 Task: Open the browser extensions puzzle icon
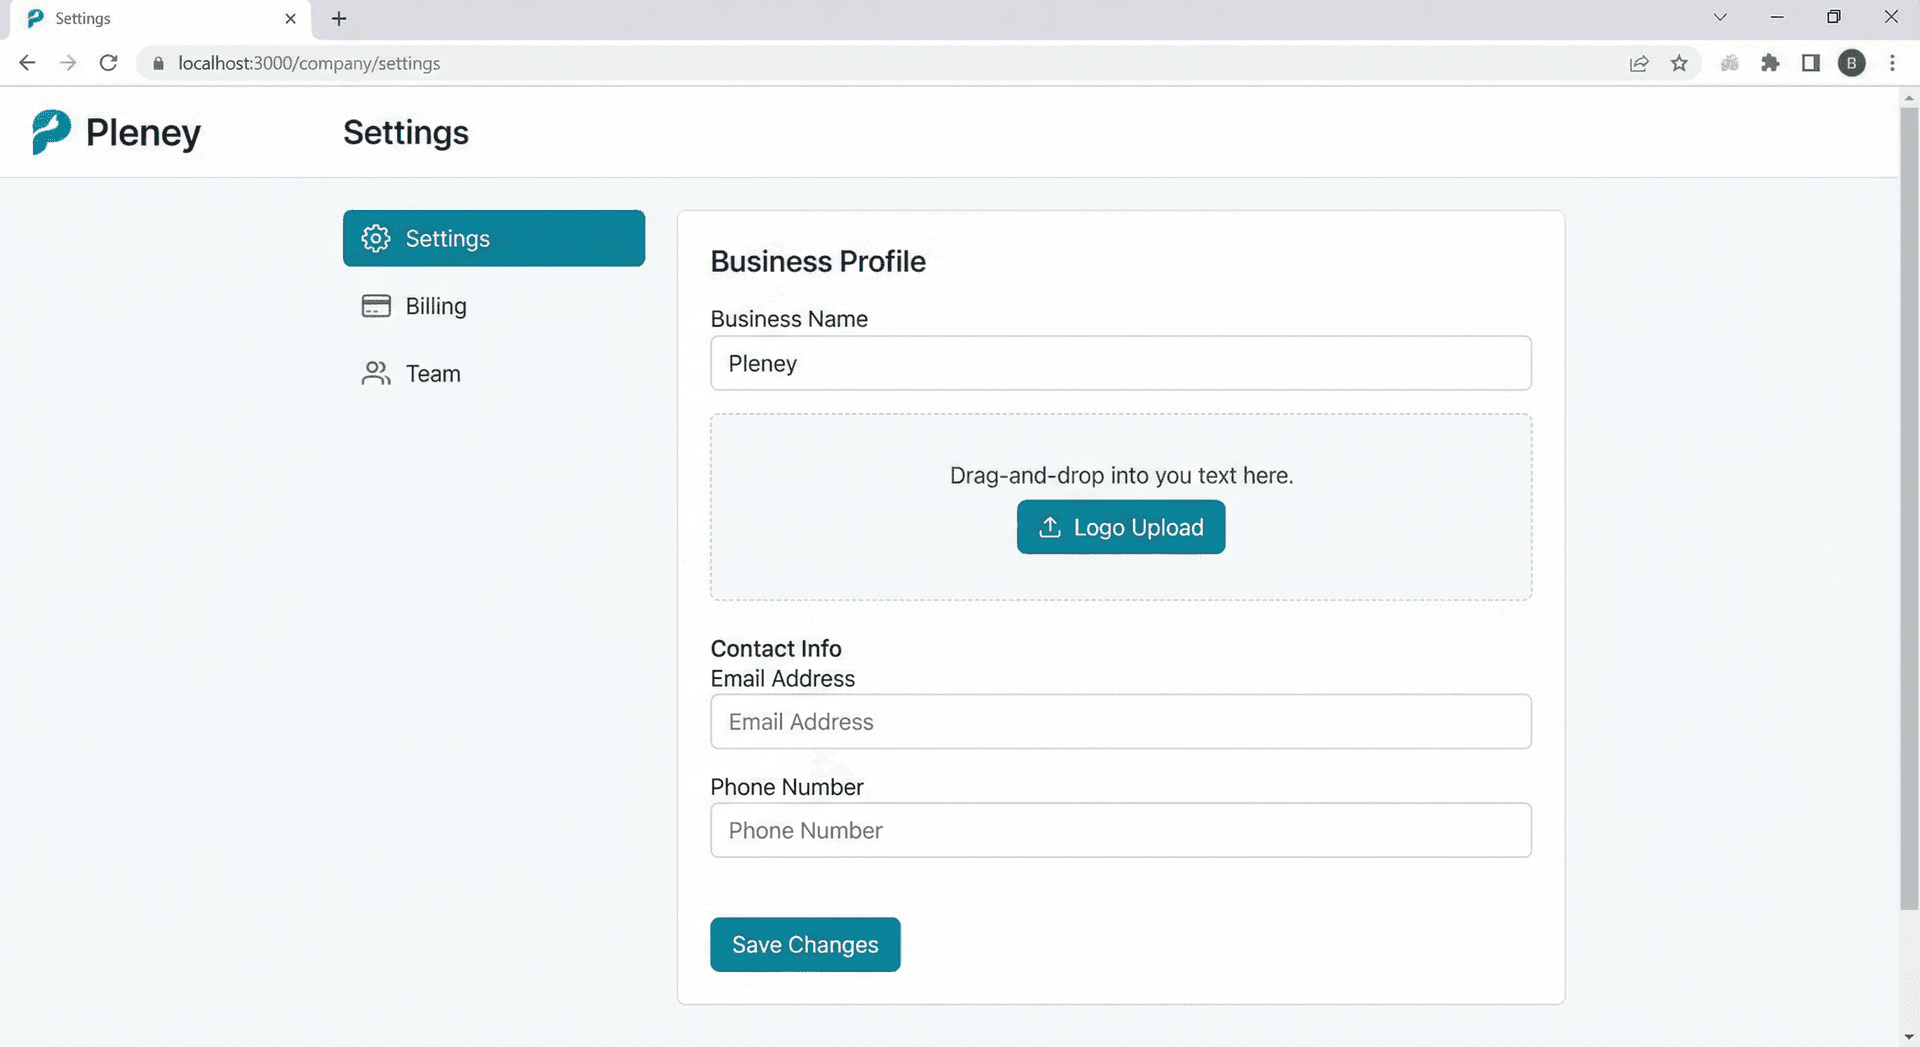coord(1770,63)
